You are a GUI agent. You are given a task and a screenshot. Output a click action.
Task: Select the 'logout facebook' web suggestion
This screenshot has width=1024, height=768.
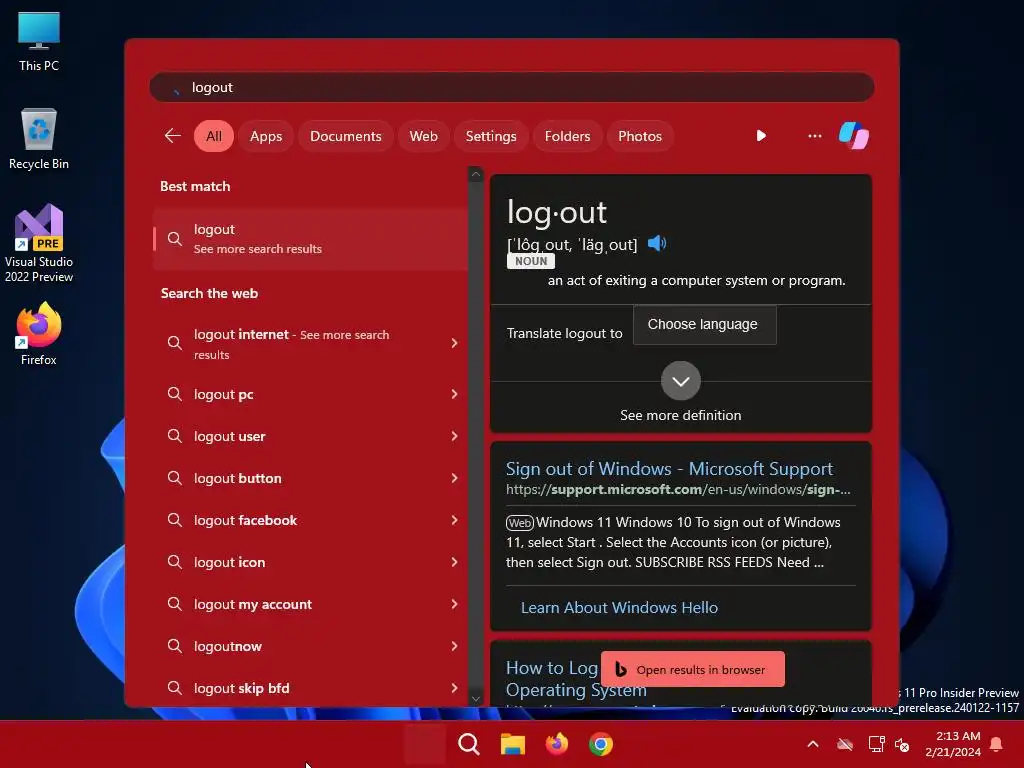coord(310,520)
